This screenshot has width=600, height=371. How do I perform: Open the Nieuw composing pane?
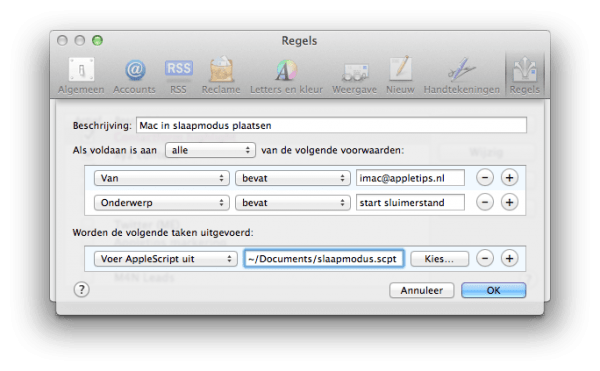(400, 76)
